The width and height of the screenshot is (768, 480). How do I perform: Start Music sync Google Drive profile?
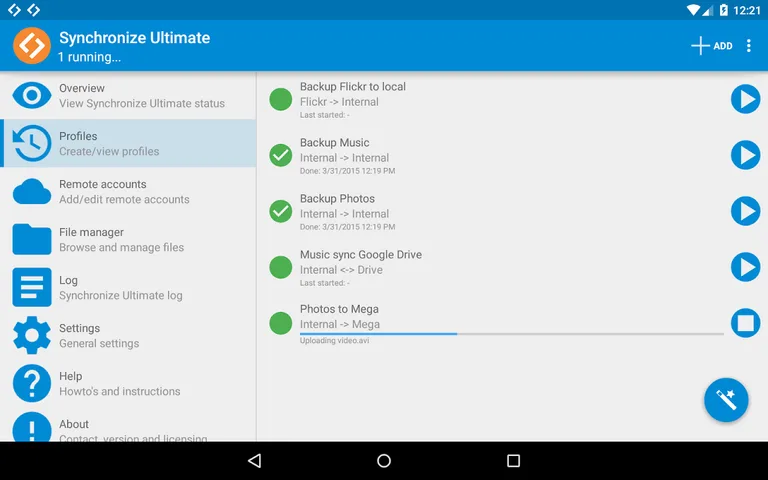coord(745,267)
